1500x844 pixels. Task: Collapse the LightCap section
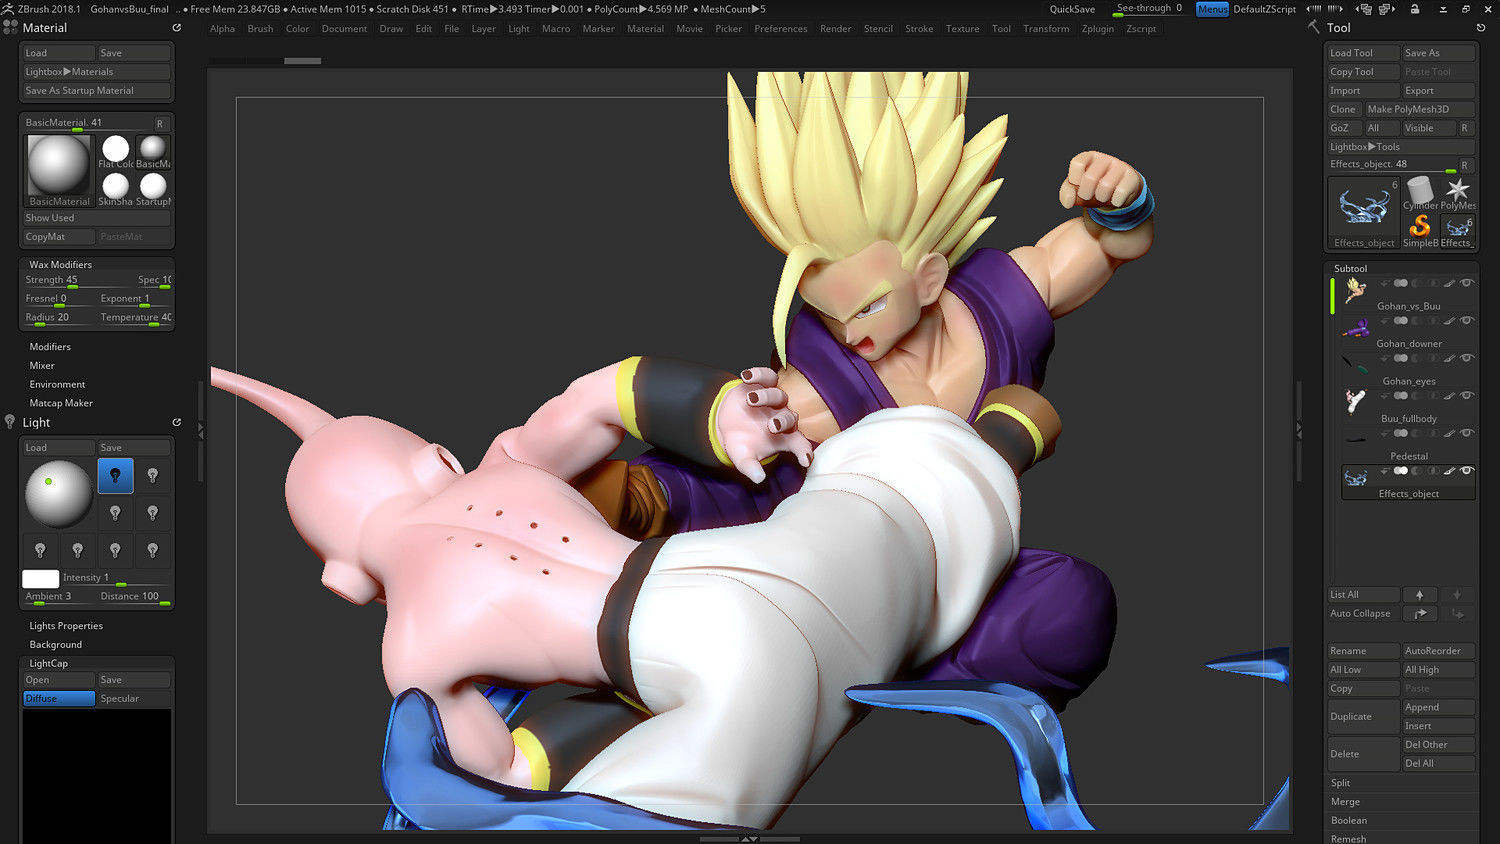click(49, 663)
